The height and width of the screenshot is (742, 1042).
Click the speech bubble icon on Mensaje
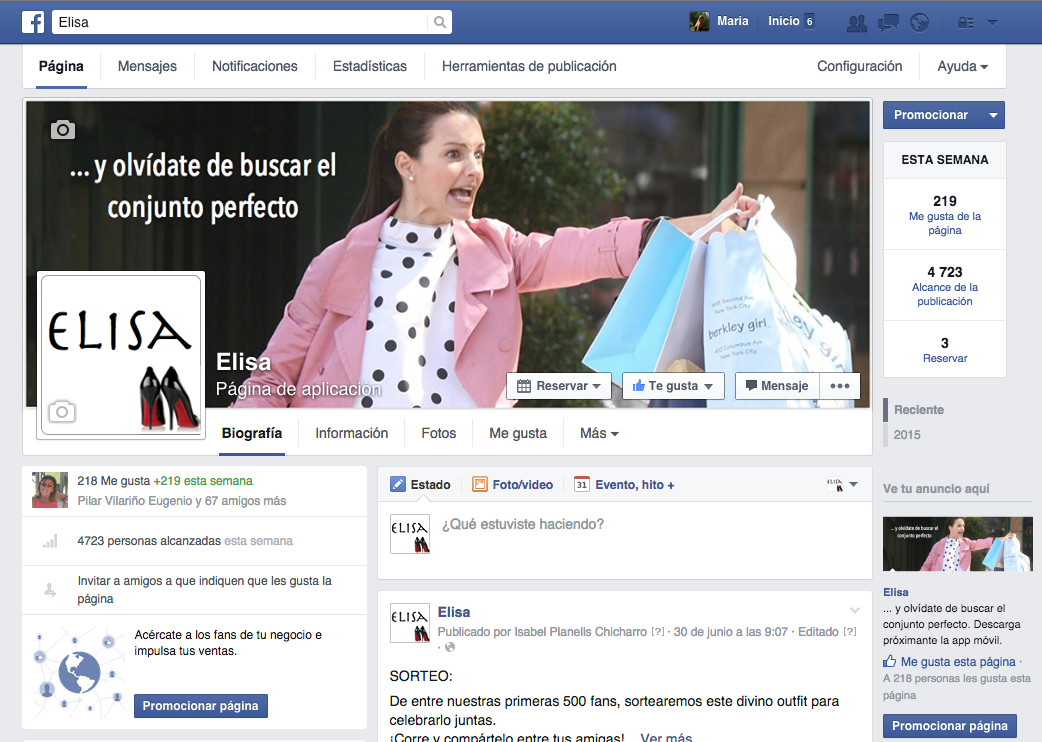pos(751,385)
